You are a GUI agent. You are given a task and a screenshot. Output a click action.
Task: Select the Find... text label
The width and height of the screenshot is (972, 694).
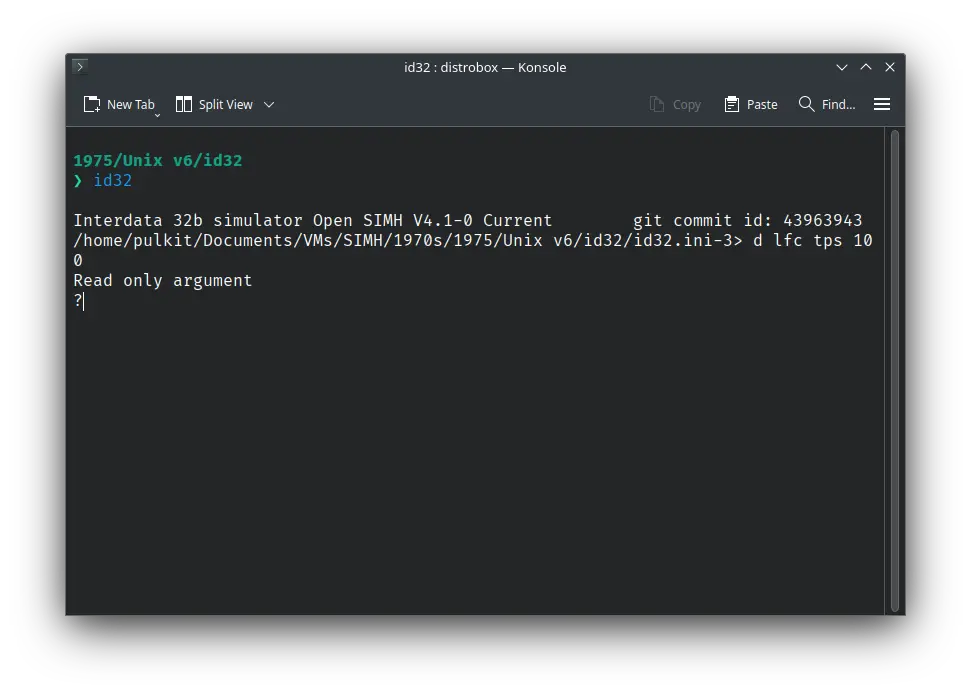(838, 104)
